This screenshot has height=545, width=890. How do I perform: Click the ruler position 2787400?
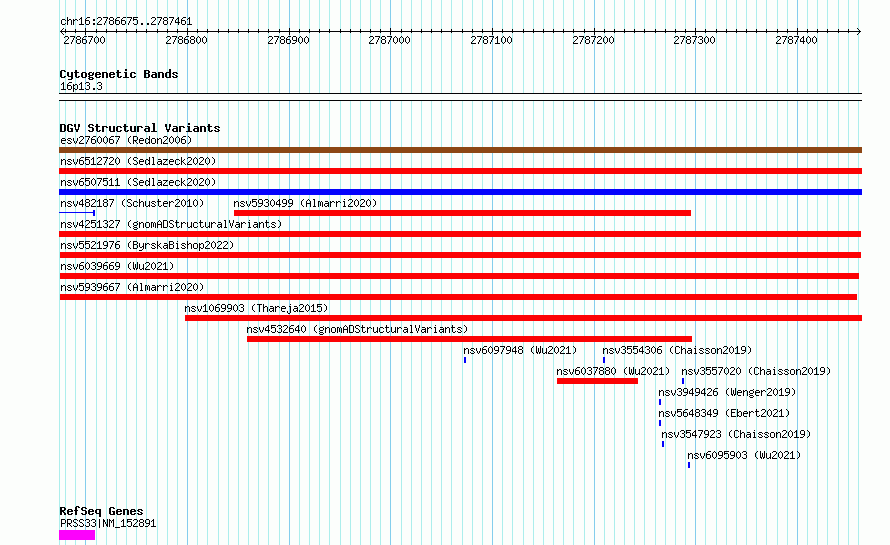click(x=796, y=40)
